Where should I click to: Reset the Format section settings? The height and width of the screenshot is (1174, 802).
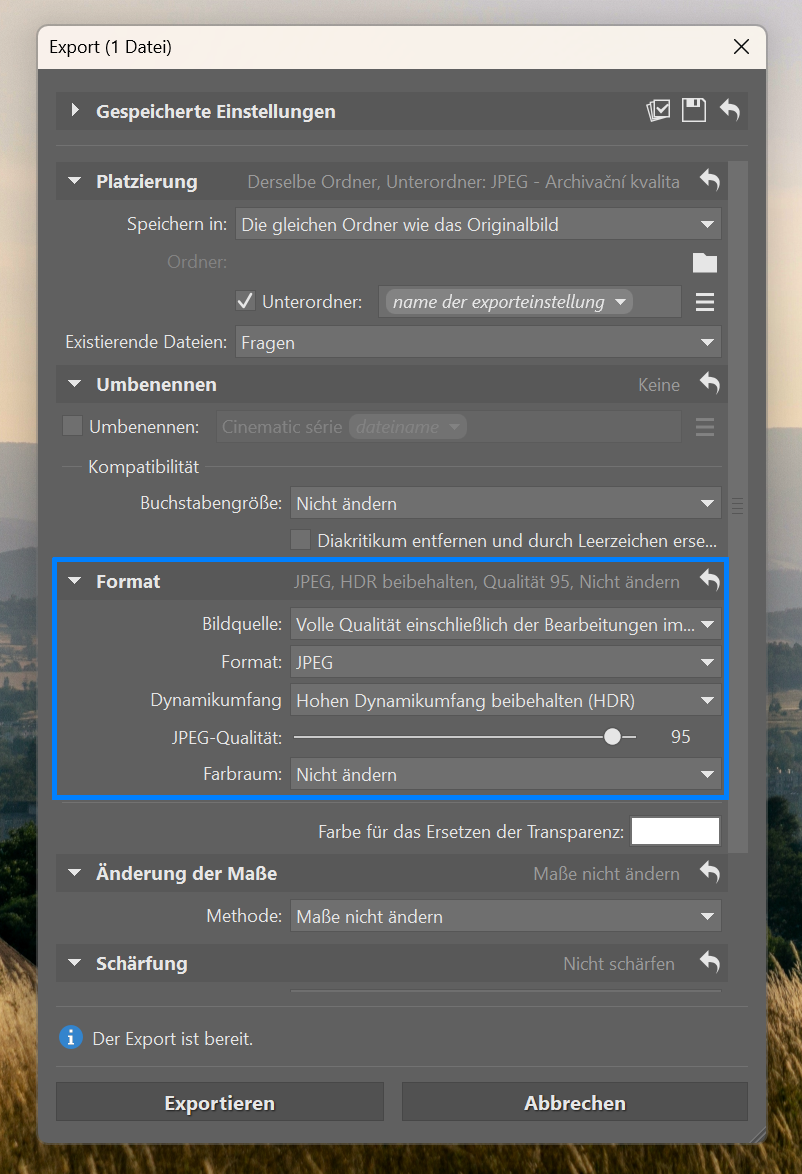tap(709, 581)
